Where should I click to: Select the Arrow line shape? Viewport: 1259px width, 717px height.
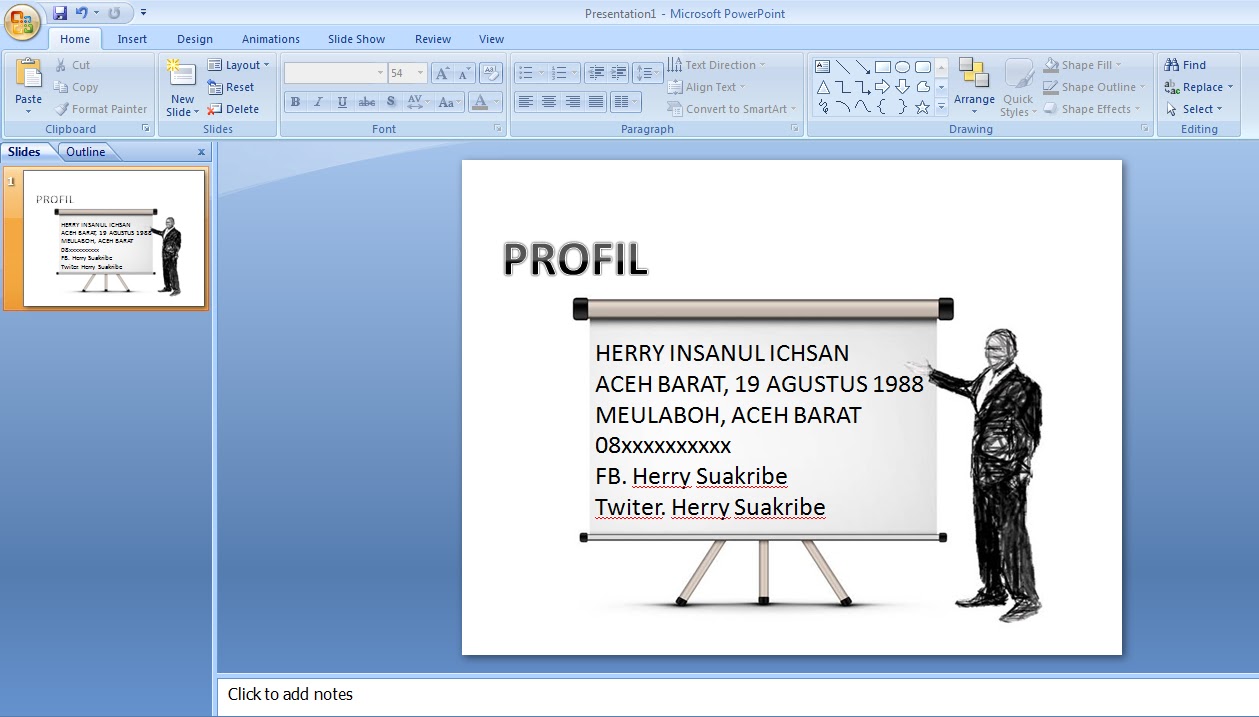pyautogui.click(x=863, y=67)
